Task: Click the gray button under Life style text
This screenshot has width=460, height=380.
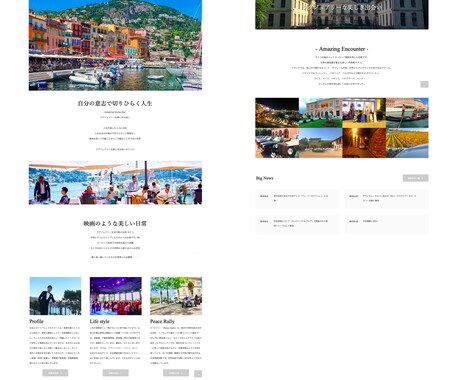Action: click(116, 373)
